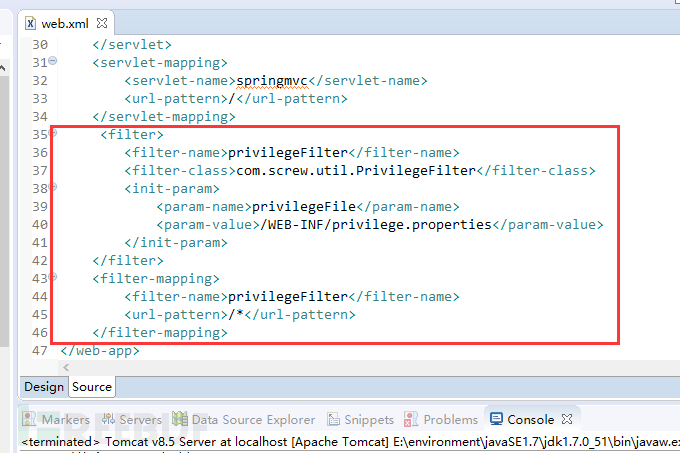
Task: Collapse the filter fold at line 35
Action: [54, 133]
